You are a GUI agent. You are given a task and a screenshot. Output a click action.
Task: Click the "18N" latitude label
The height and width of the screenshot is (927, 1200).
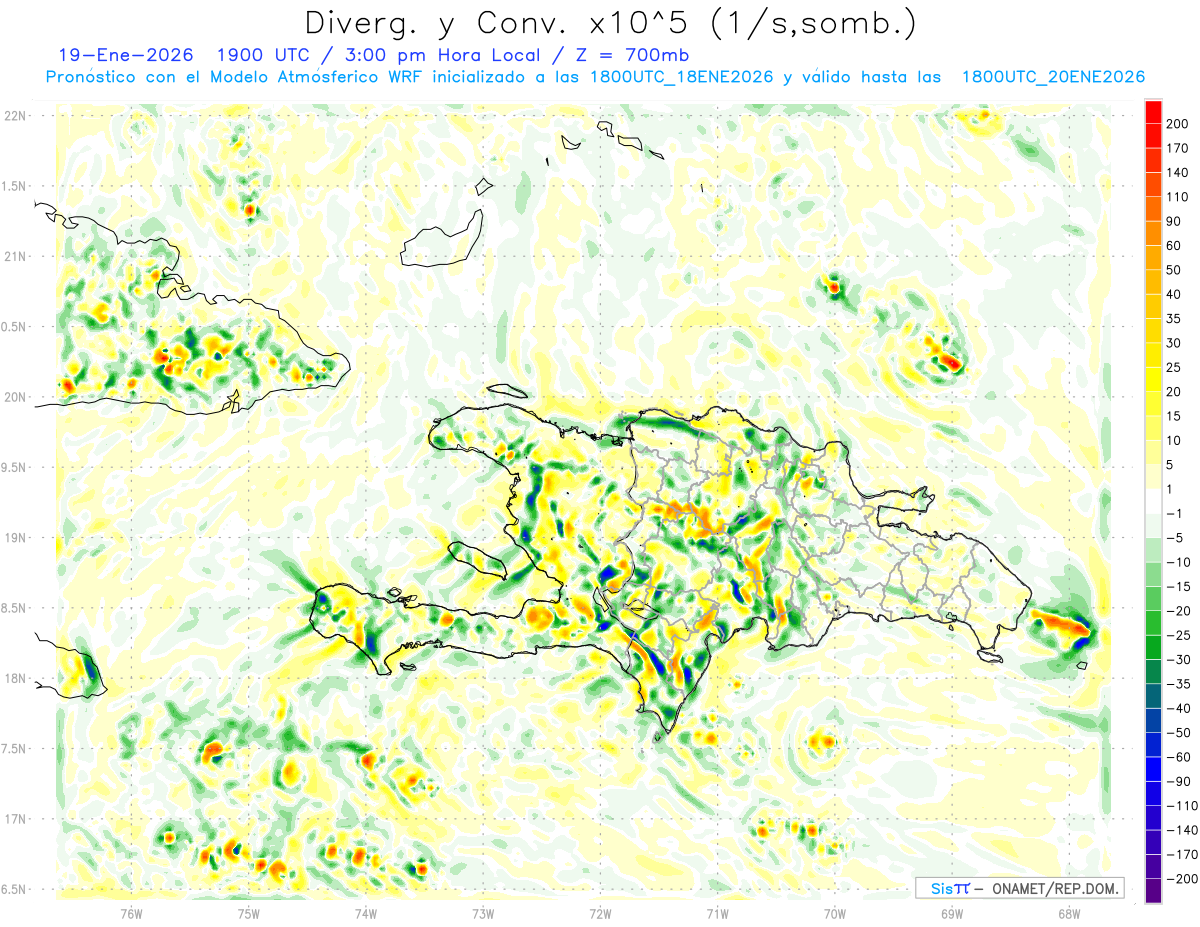coord(15,678)
